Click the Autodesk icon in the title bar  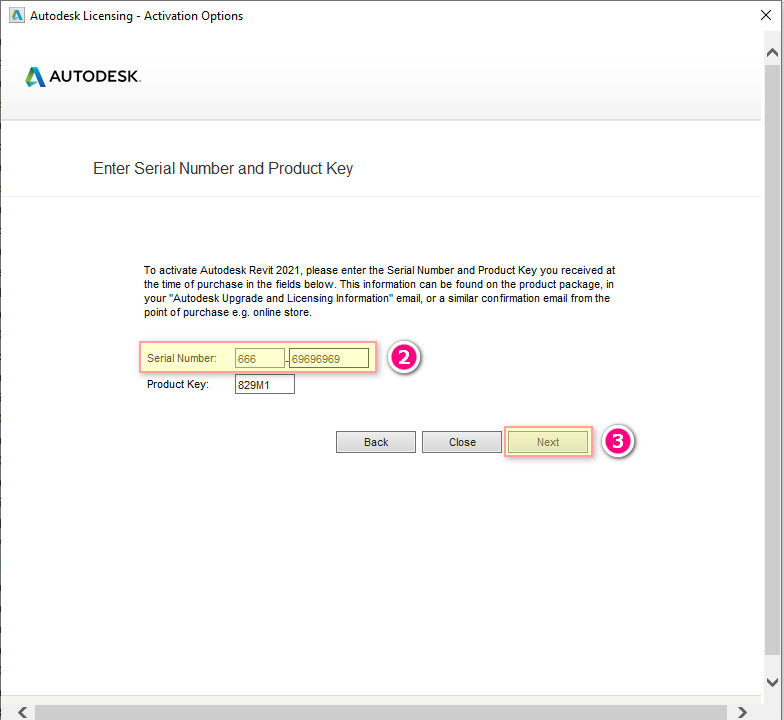16,15
